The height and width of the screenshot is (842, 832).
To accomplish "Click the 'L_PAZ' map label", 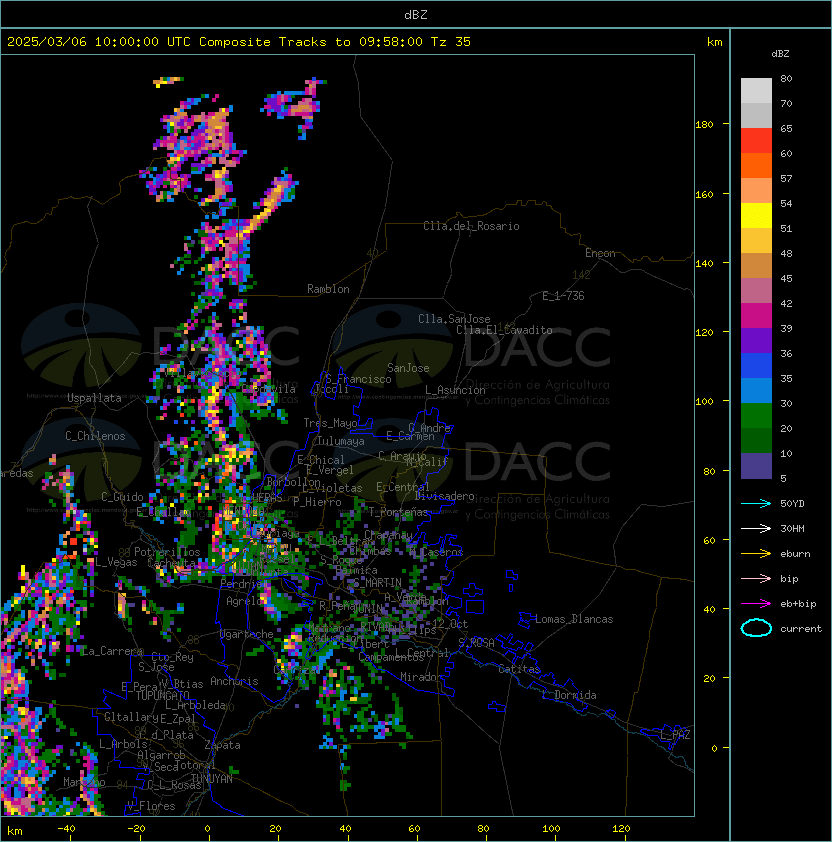I will (x=675, y=735).
